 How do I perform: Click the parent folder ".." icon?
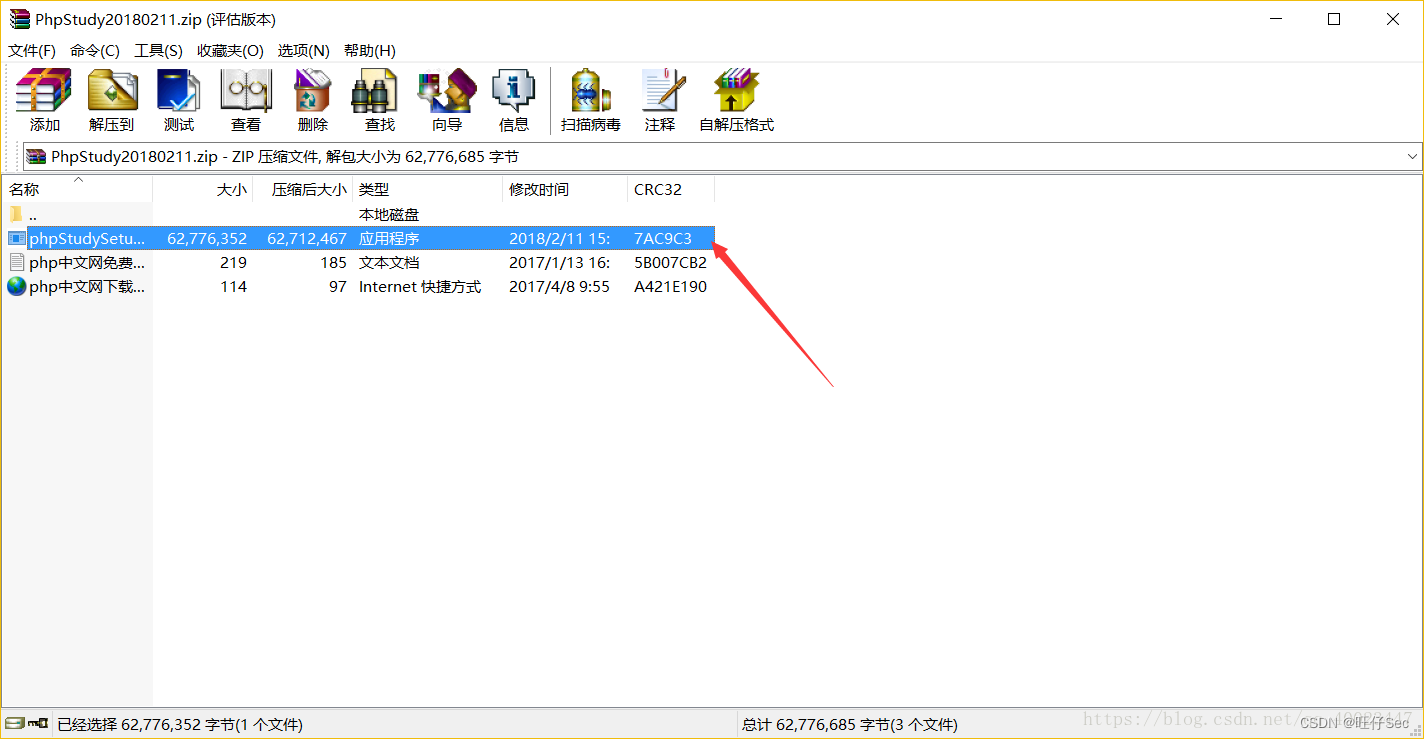click(16, 214)
